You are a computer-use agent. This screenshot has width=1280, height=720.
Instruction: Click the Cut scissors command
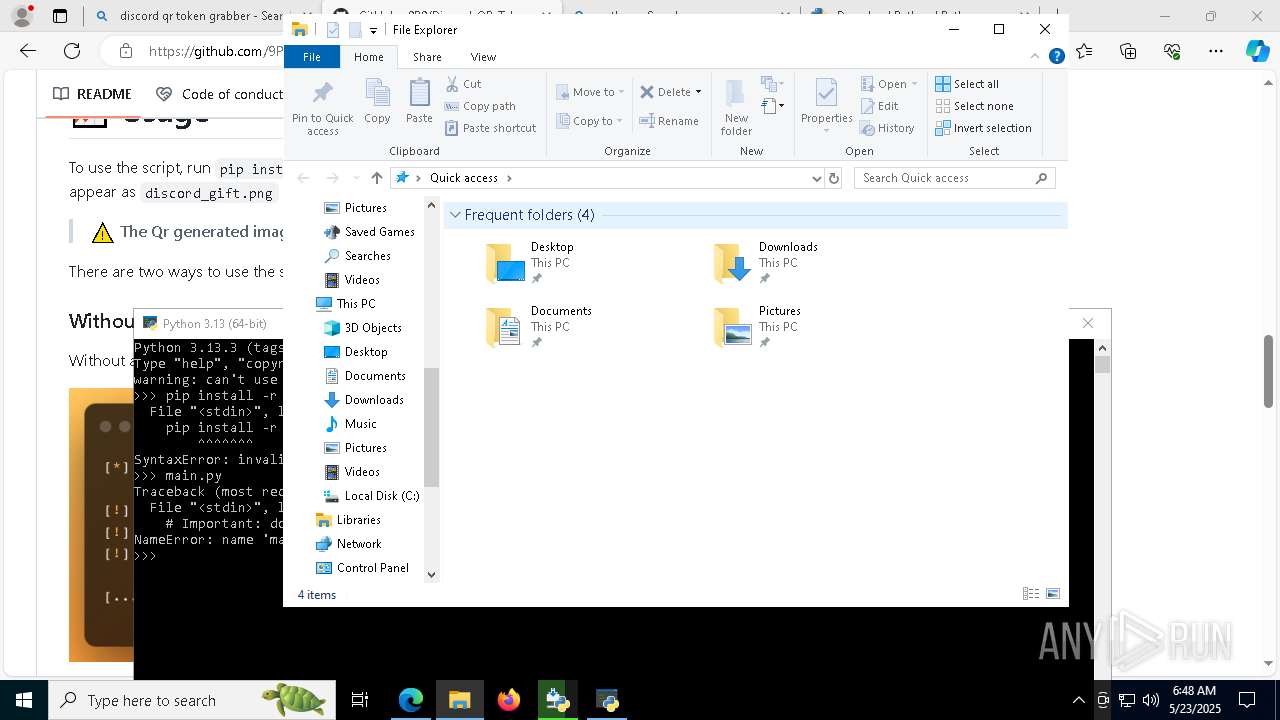pyautogui.click(x=463, y=84)
